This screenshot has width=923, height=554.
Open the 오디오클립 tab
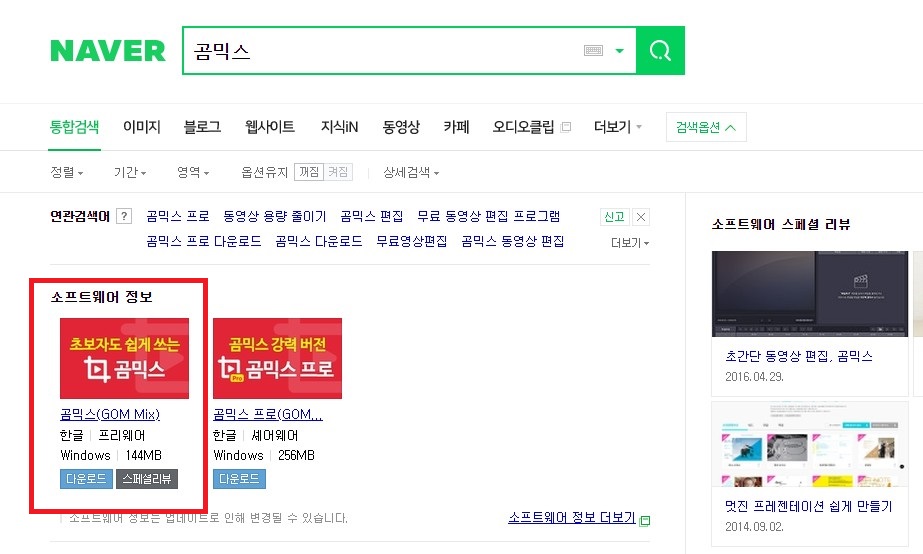click(x=523, y=127)
